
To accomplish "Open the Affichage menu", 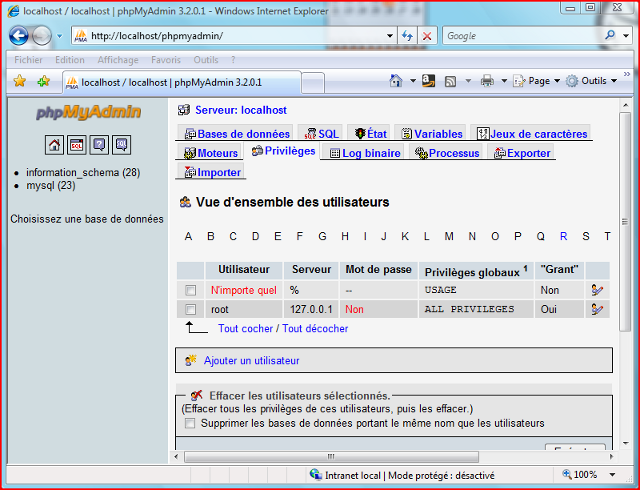I will pos(118,60).
